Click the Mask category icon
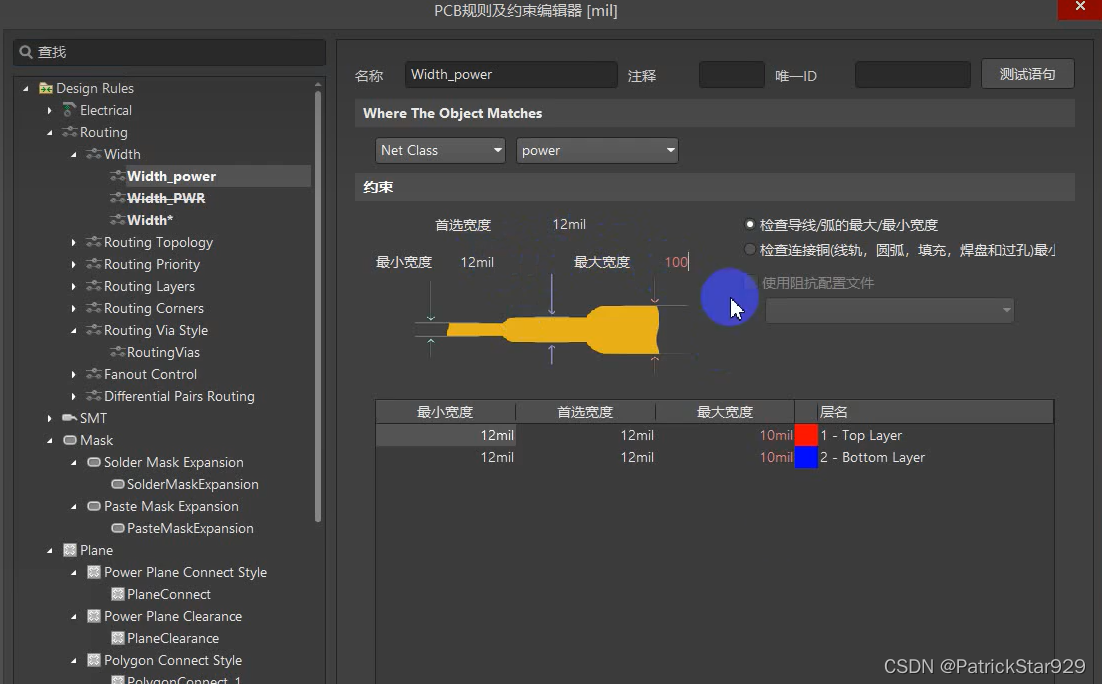This screenshot has height=684, width=1102. coord(69,440)
